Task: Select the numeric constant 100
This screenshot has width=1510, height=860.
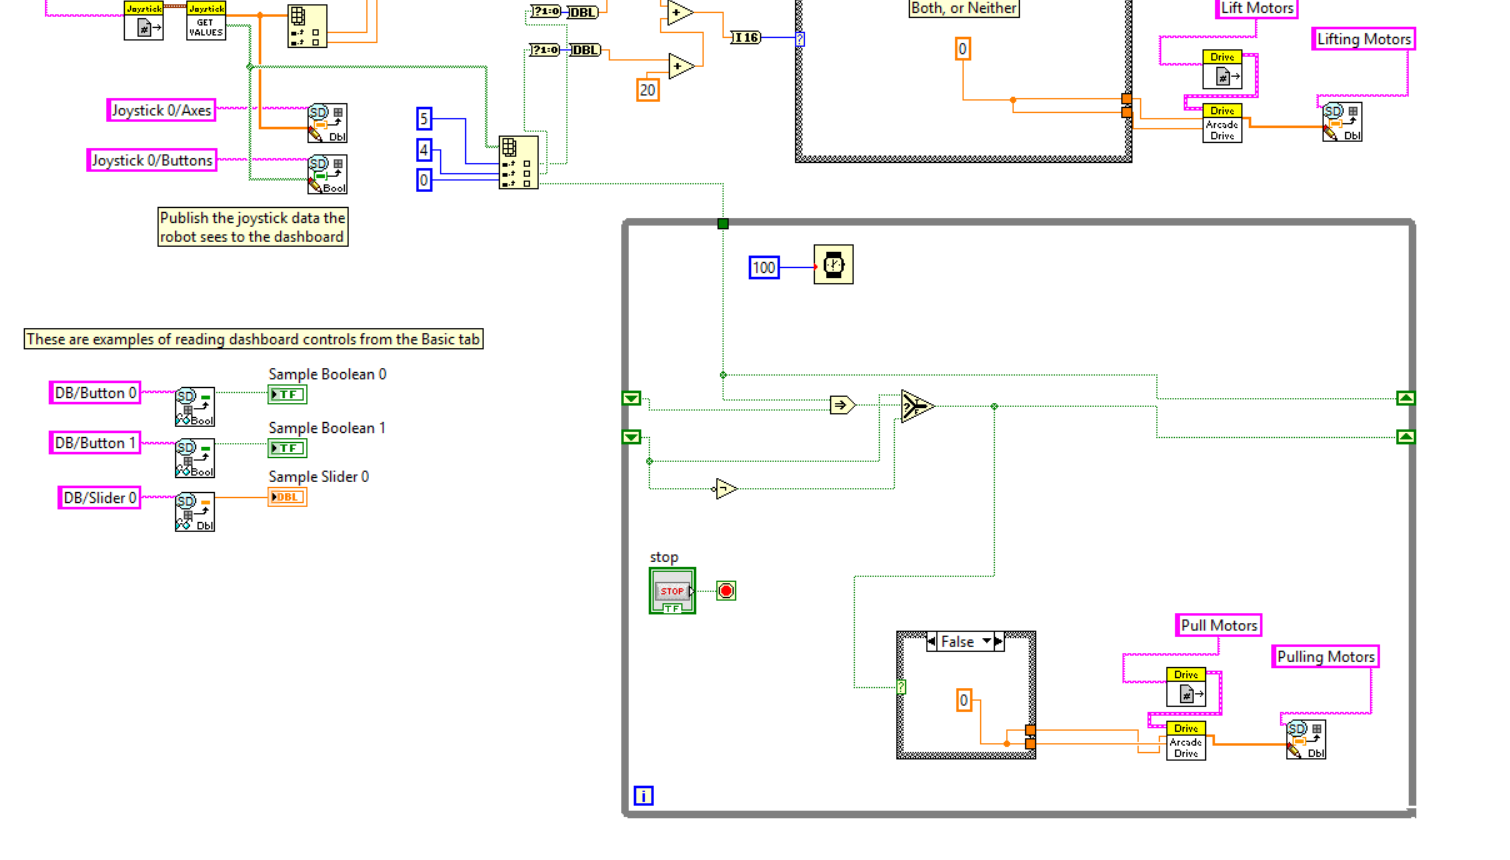Action: [764, 267]
